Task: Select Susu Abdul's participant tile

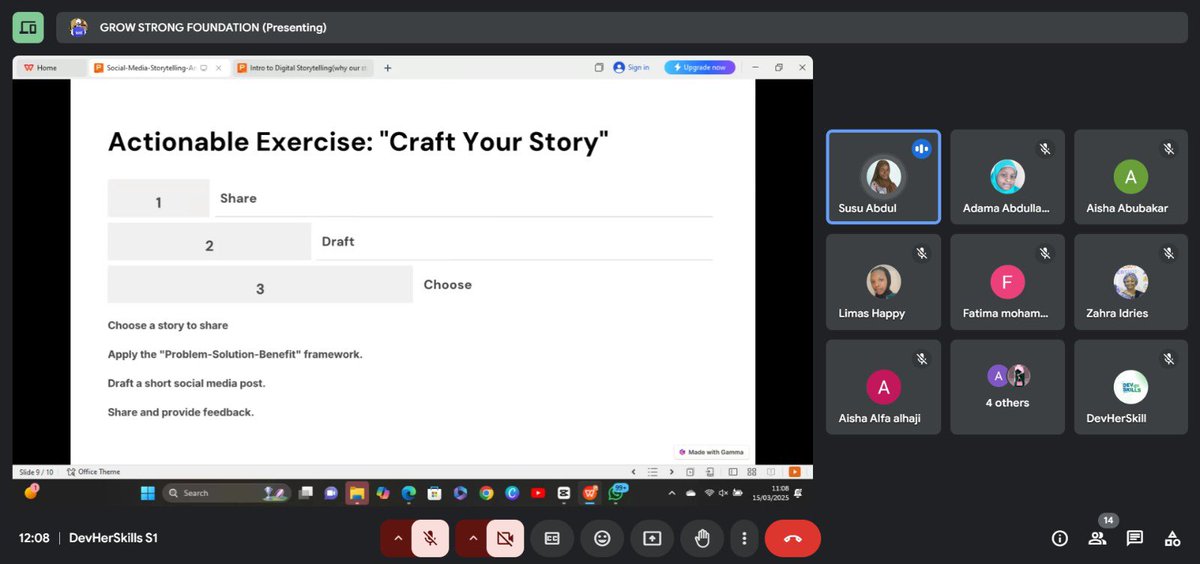Action: (x=883, y=177)
